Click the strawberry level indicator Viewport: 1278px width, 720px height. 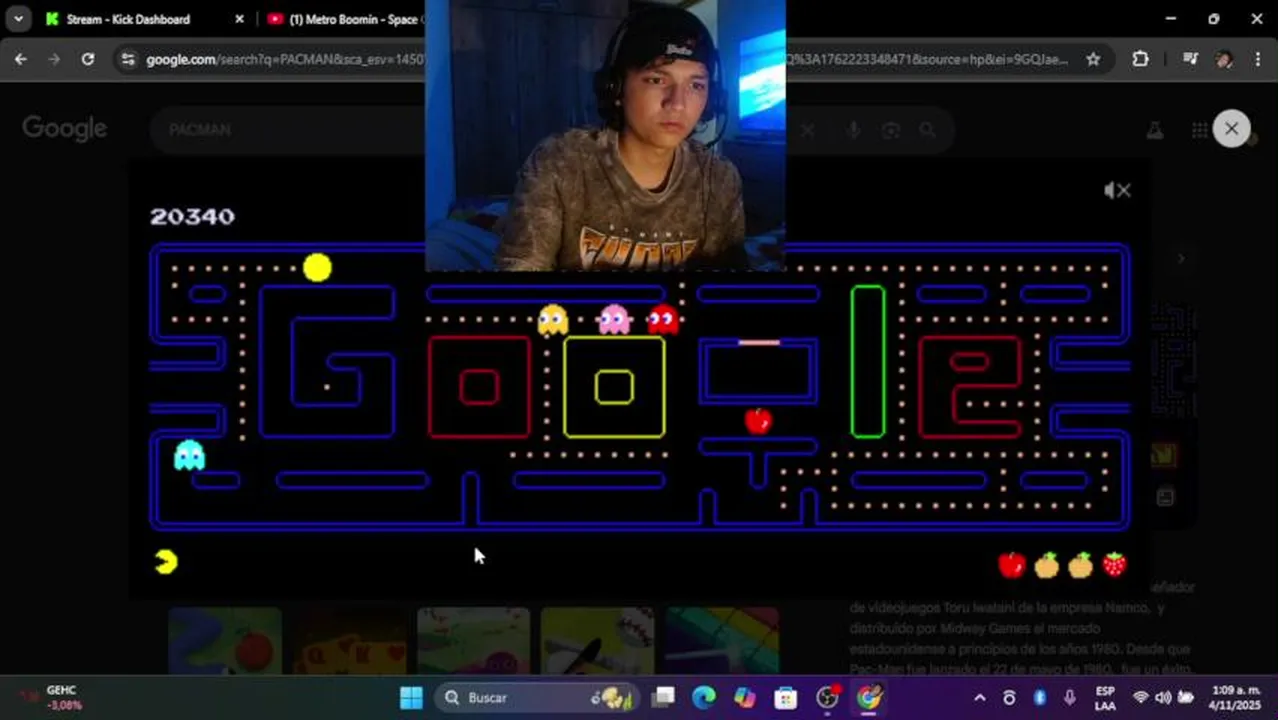point(1114,565)
